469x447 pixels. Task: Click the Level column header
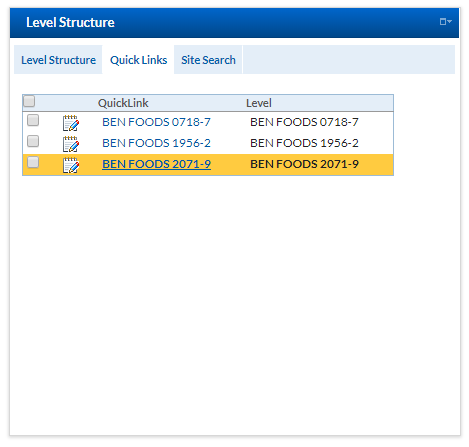click(259, 103)
